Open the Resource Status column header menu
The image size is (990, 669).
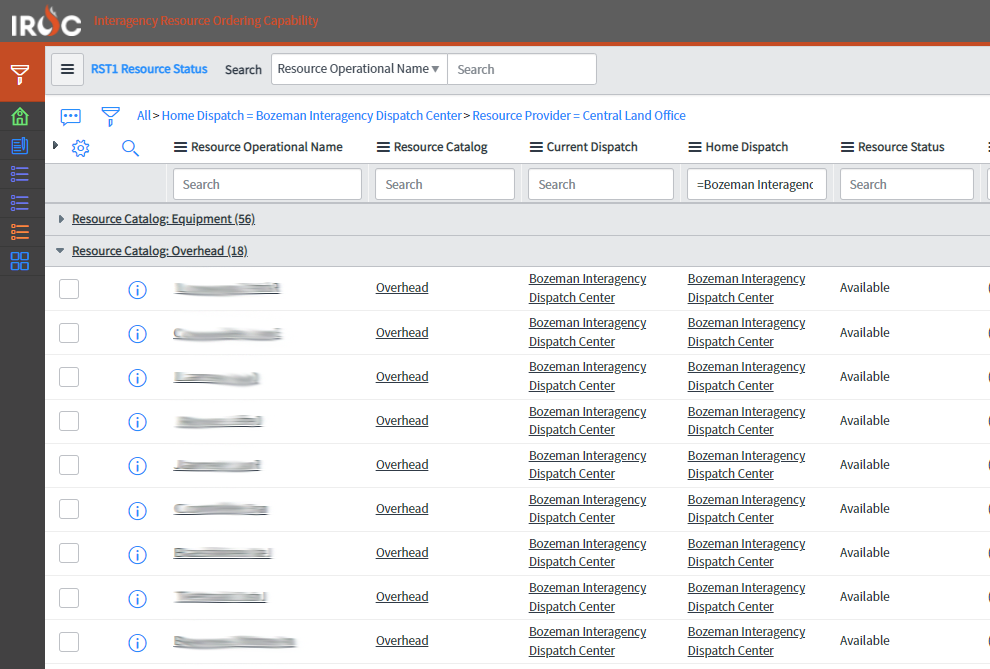[x=847, y=147]
